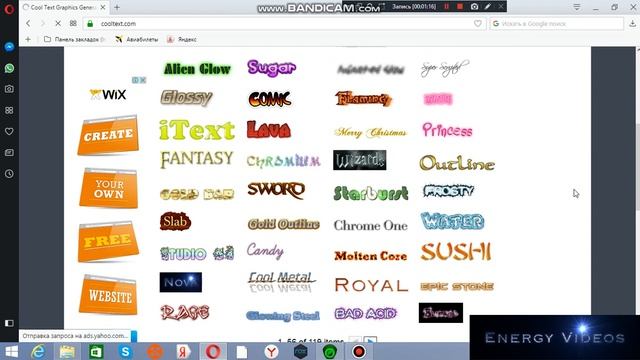
Task: Open the tab menu icon near window controls
Action: coord(577,7)
